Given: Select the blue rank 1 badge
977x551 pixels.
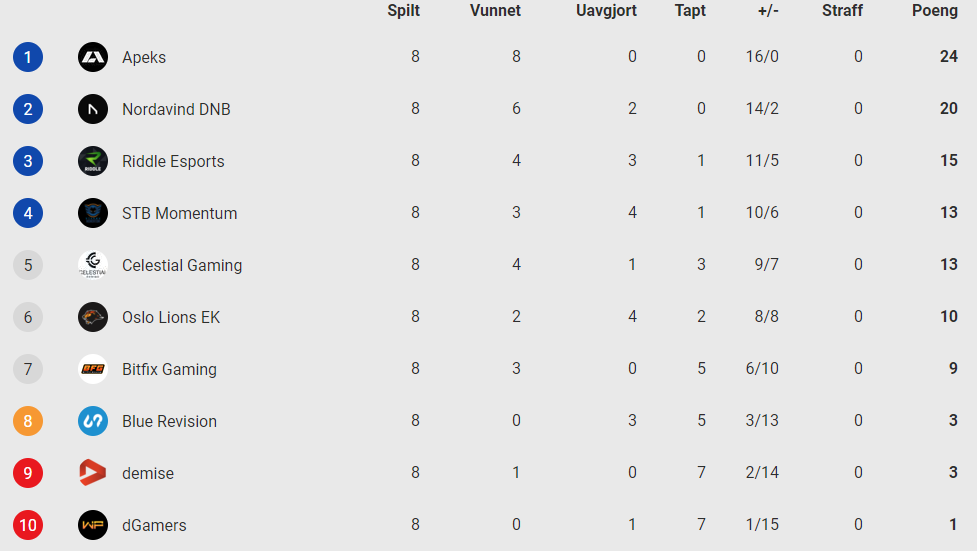Looking at the screenshot, I should point(28,57).
